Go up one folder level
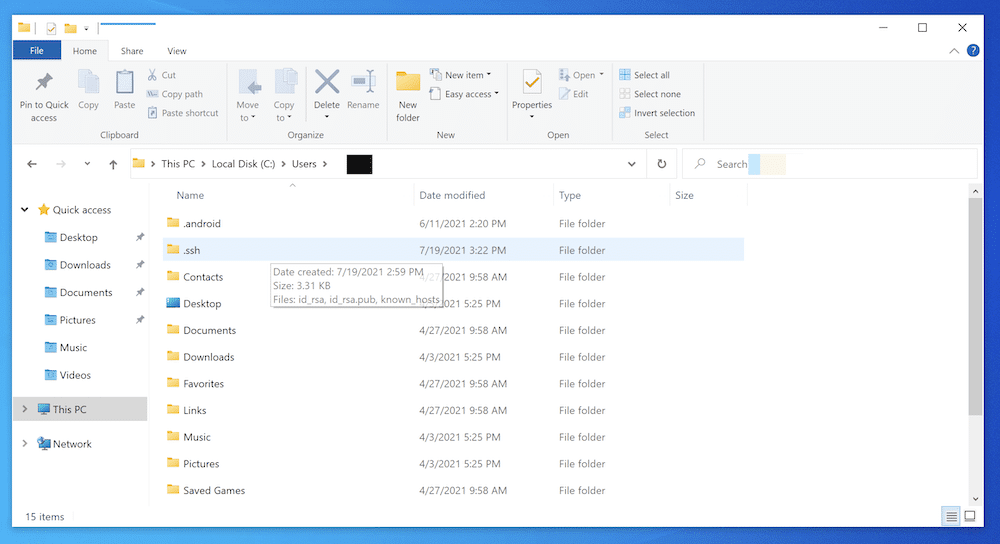Screen dimensions: 1000x544 click(113, 164)
